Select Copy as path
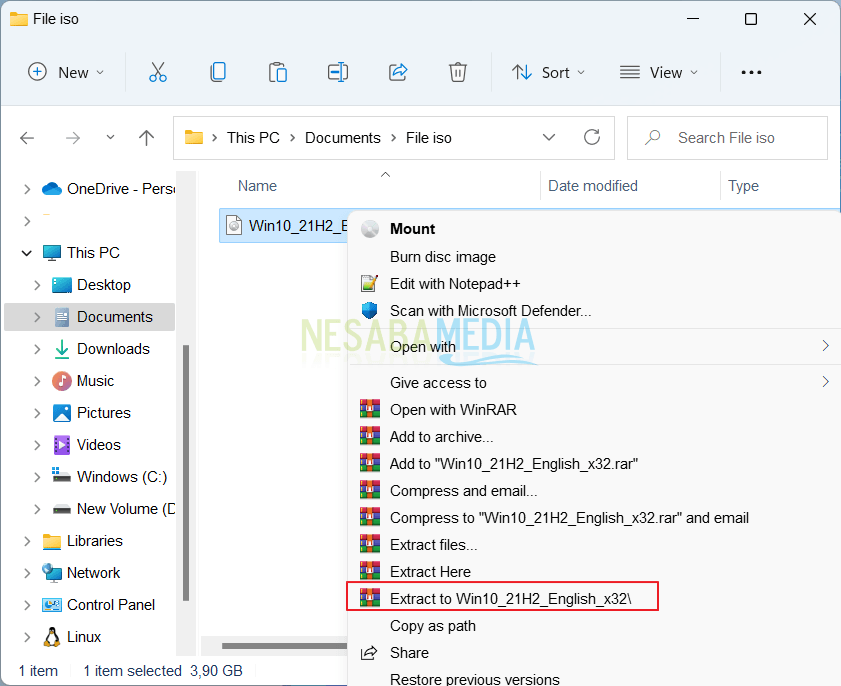This screenshot has width=841, height=686. click(594, 626)
